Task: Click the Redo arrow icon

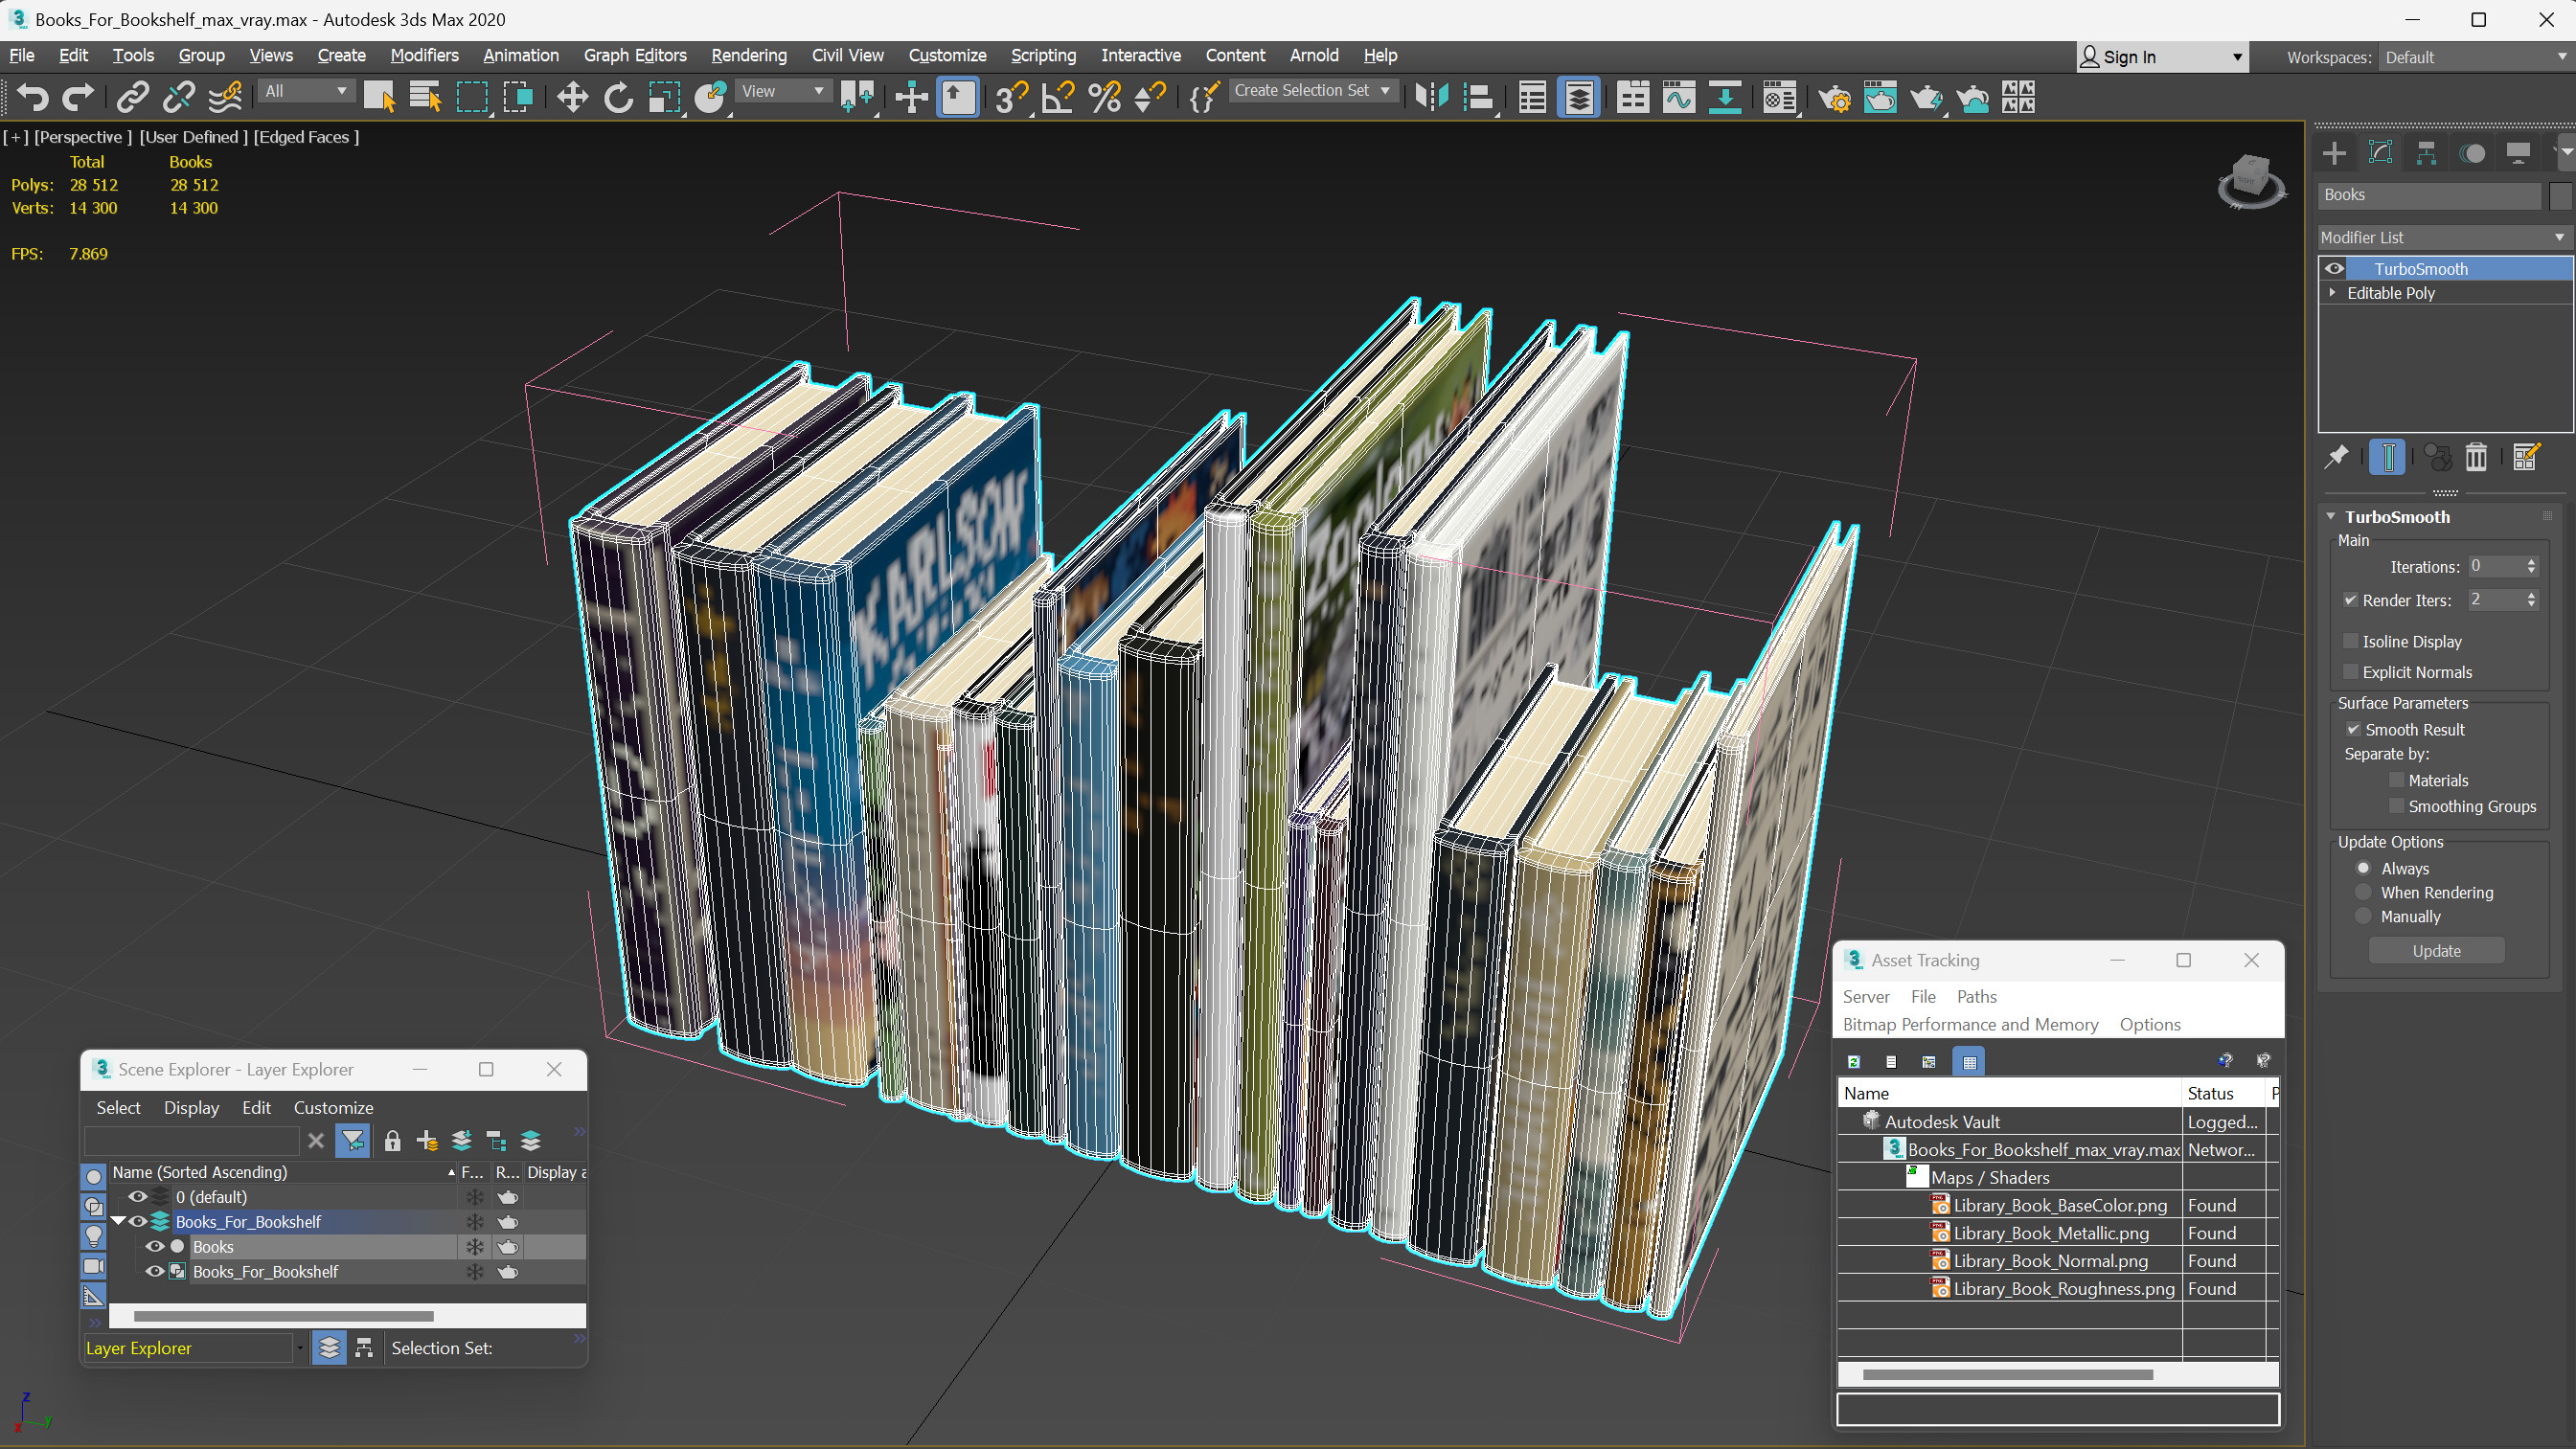Action: click(78, 97)
